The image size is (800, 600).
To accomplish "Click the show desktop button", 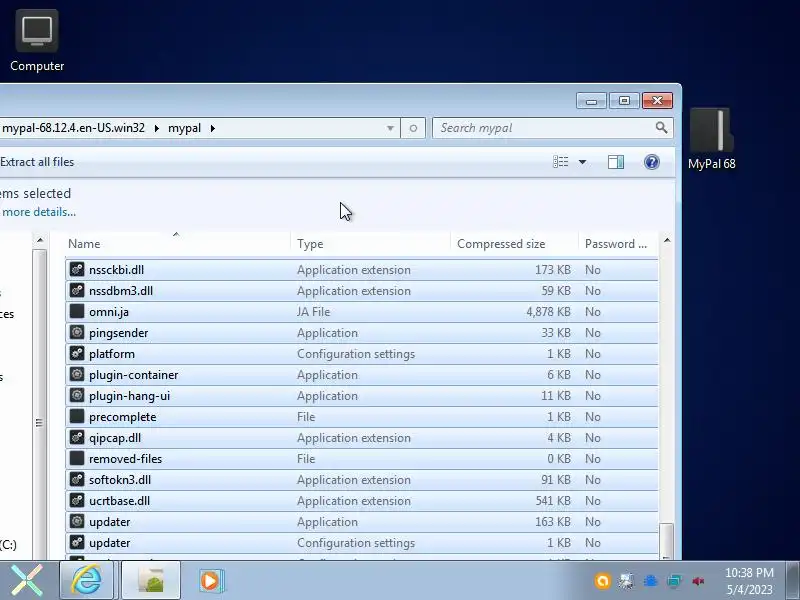I will tap(792, 581).
